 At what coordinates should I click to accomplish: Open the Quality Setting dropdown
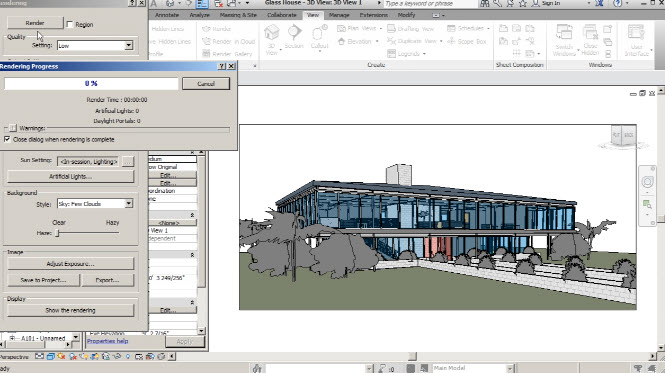click(x=129, y=45)
